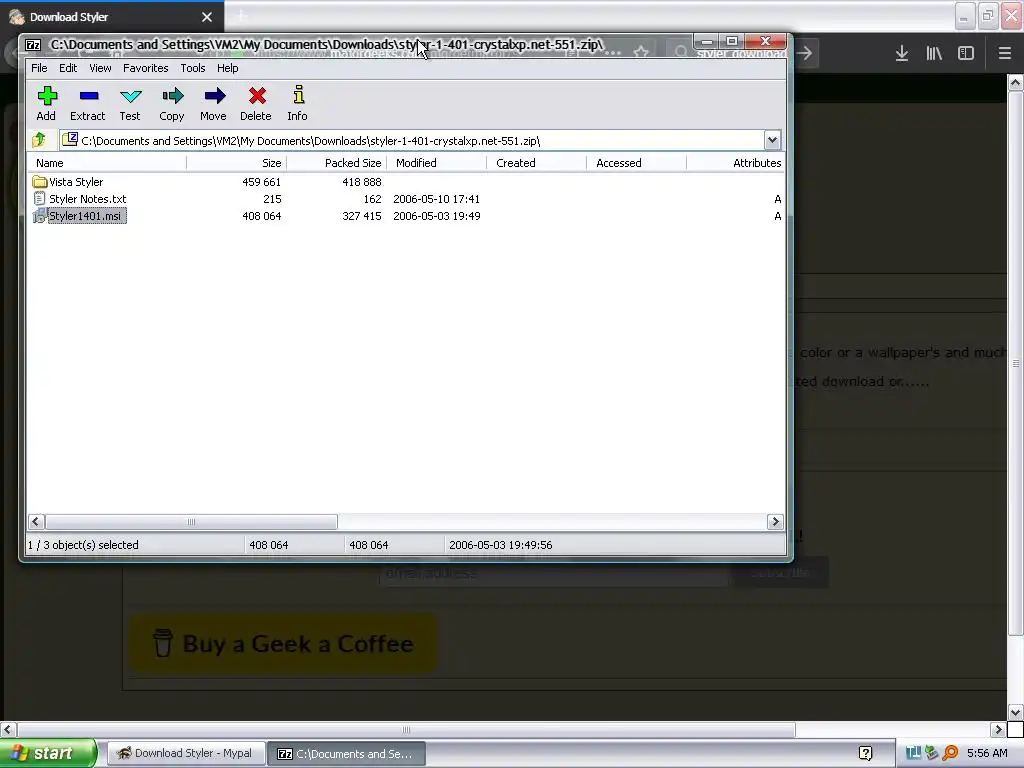This screenshot has width=1024, height=768.
Task: Select the Styler Notes.txt file icon
Action: coord(40,199)
